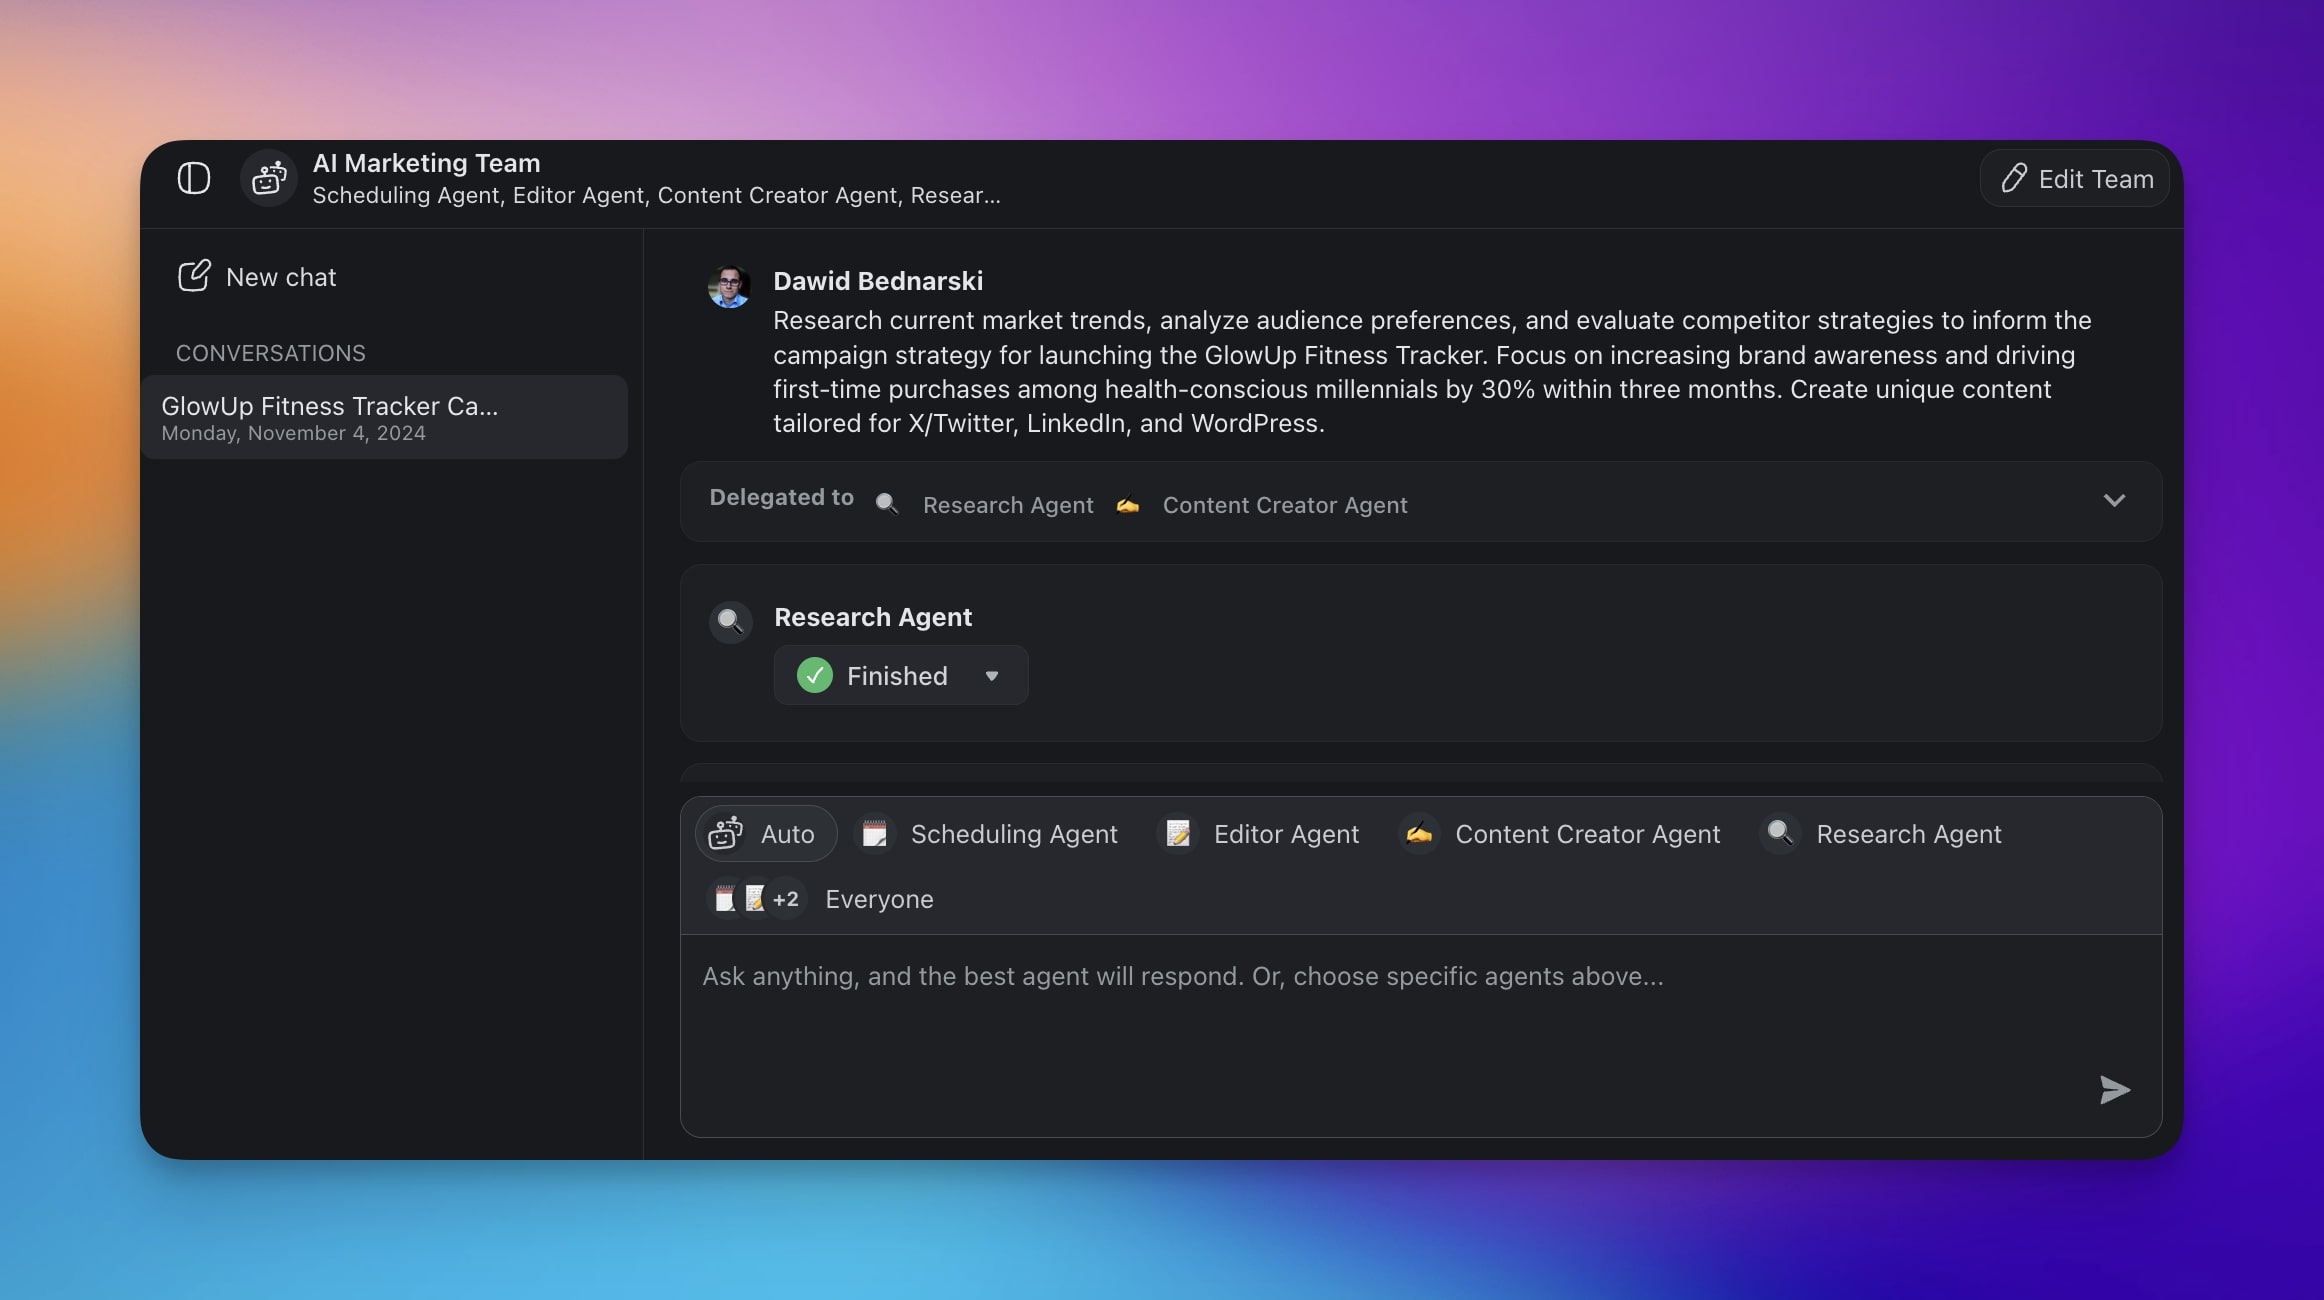Click the green Finished checkmark
The width and height of the screenshot is (2324, 1300).
815,675
